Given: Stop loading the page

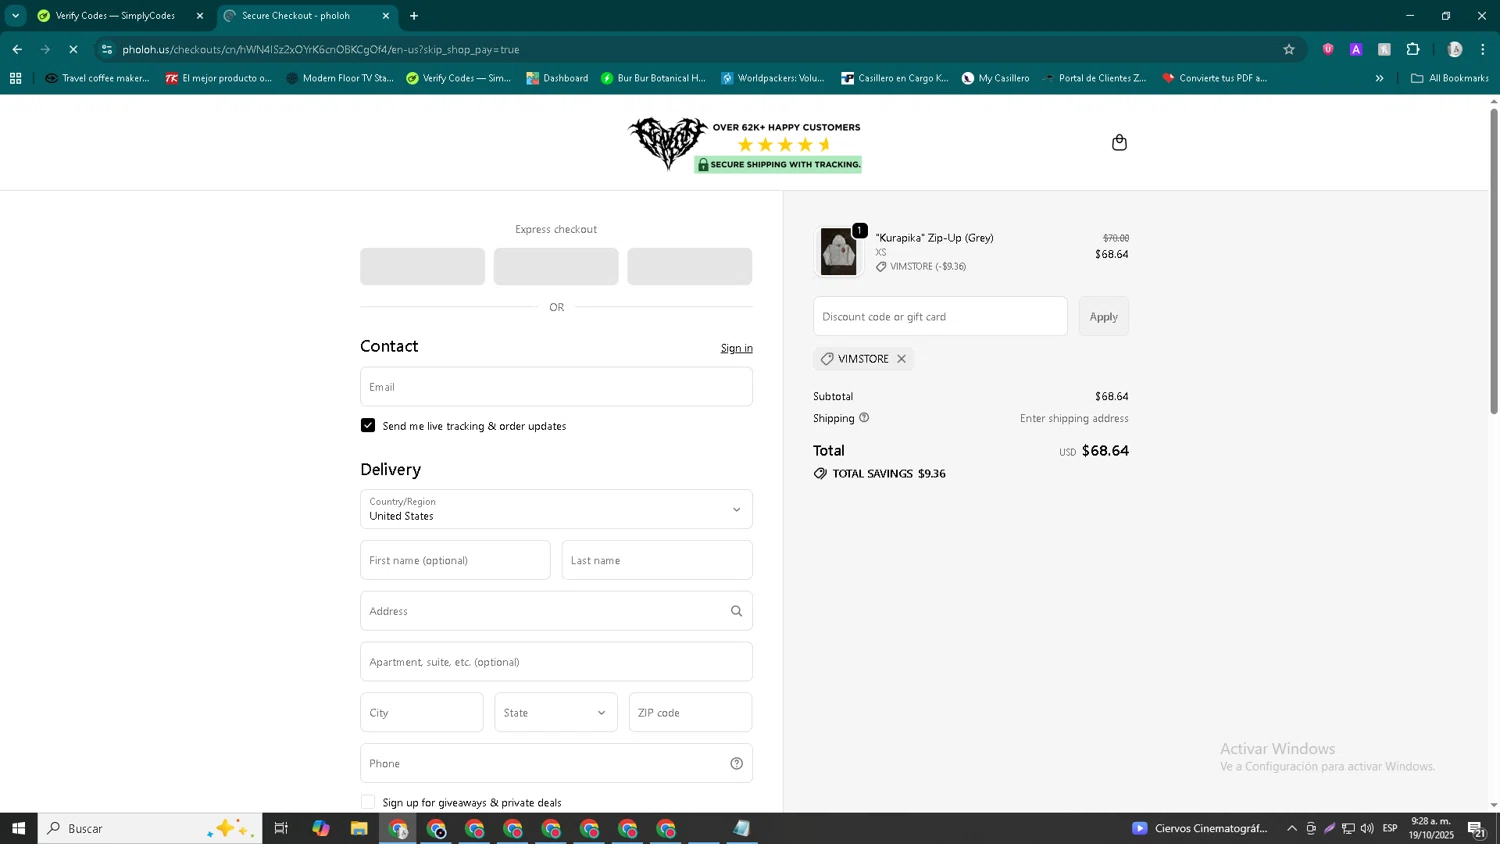Looking at the screenshot, I should tap(73, 49).
